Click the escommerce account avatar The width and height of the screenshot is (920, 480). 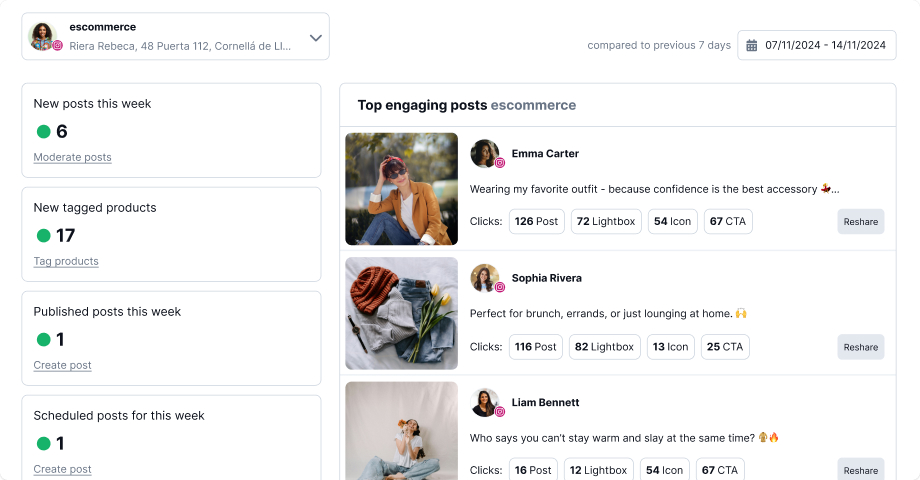(42, 36)
